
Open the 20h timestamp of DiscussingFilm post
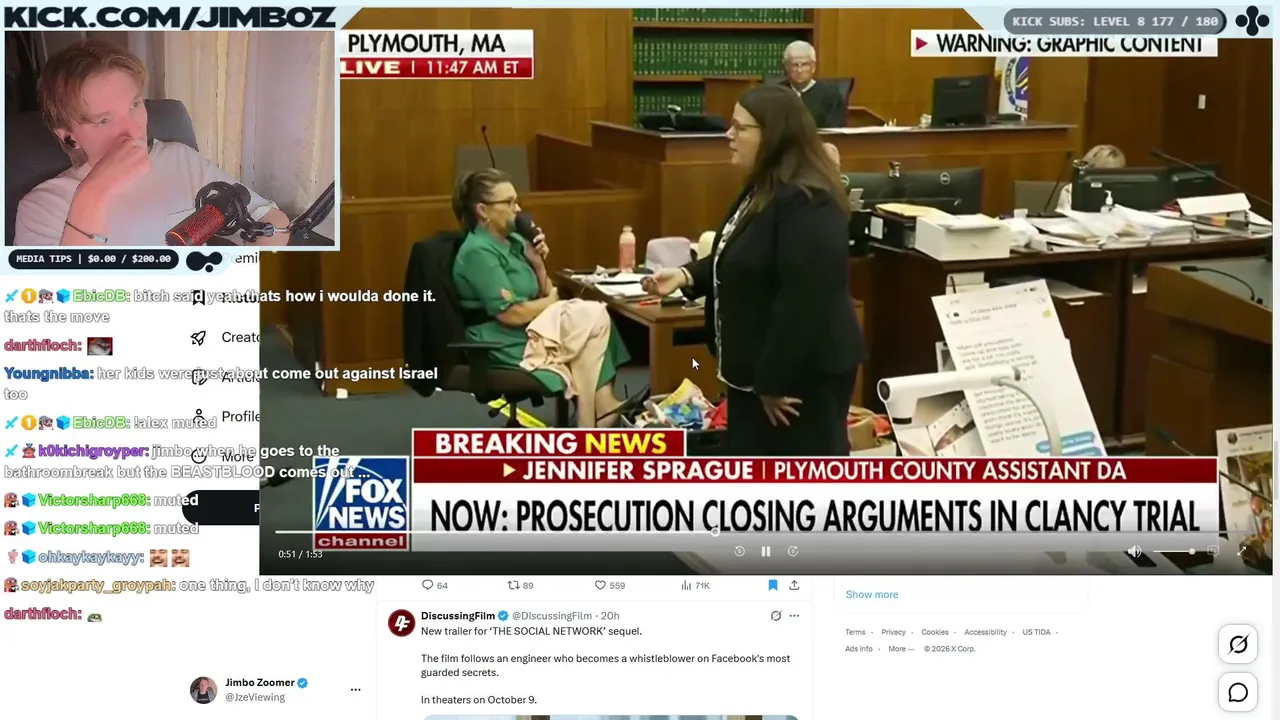[x=610, y=616]
